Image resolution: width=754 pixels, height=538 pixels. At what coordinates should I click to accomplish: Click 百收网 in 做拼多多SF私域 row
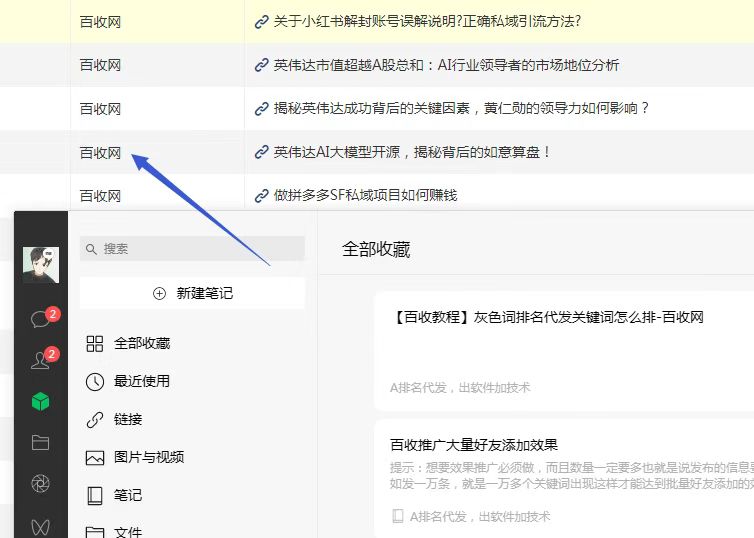[100, 196]
